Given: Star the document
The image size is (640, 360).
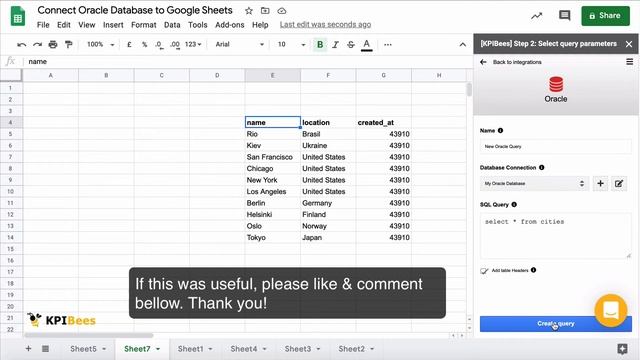Looking at the screenshot, I should tap(249, 11).
